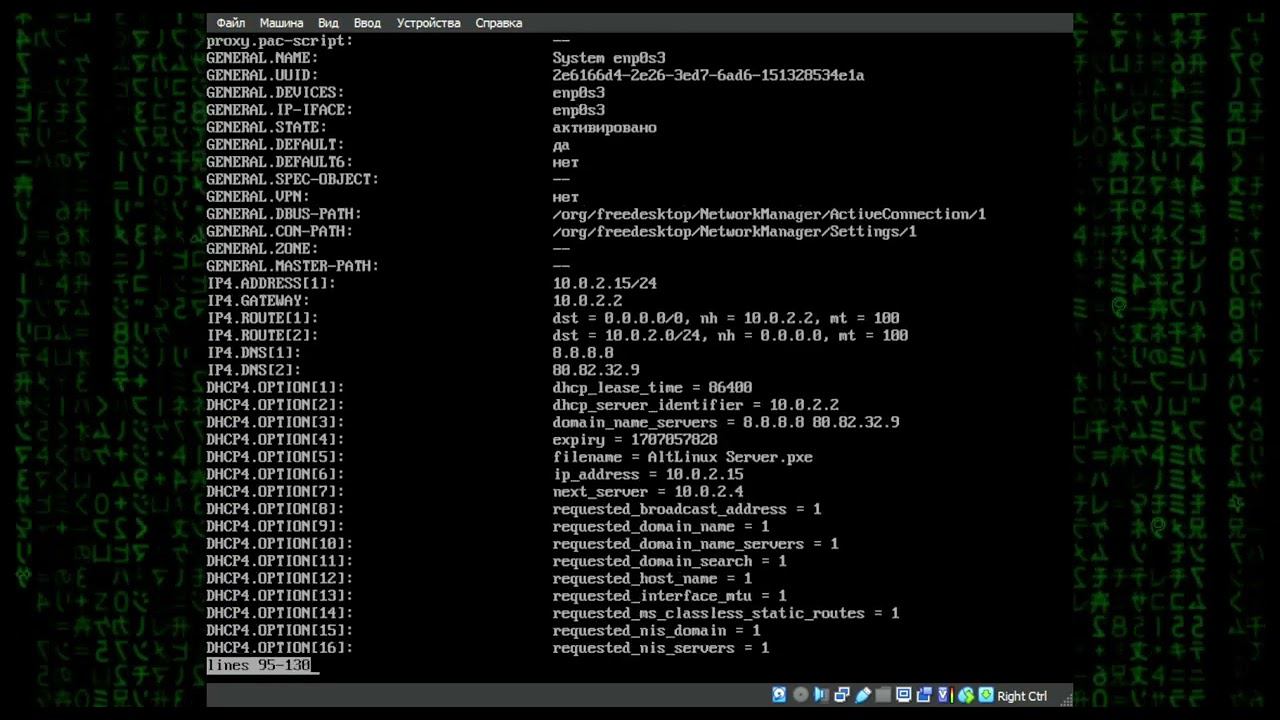Click the optical disc drive icon

click(x=801, y=695)
